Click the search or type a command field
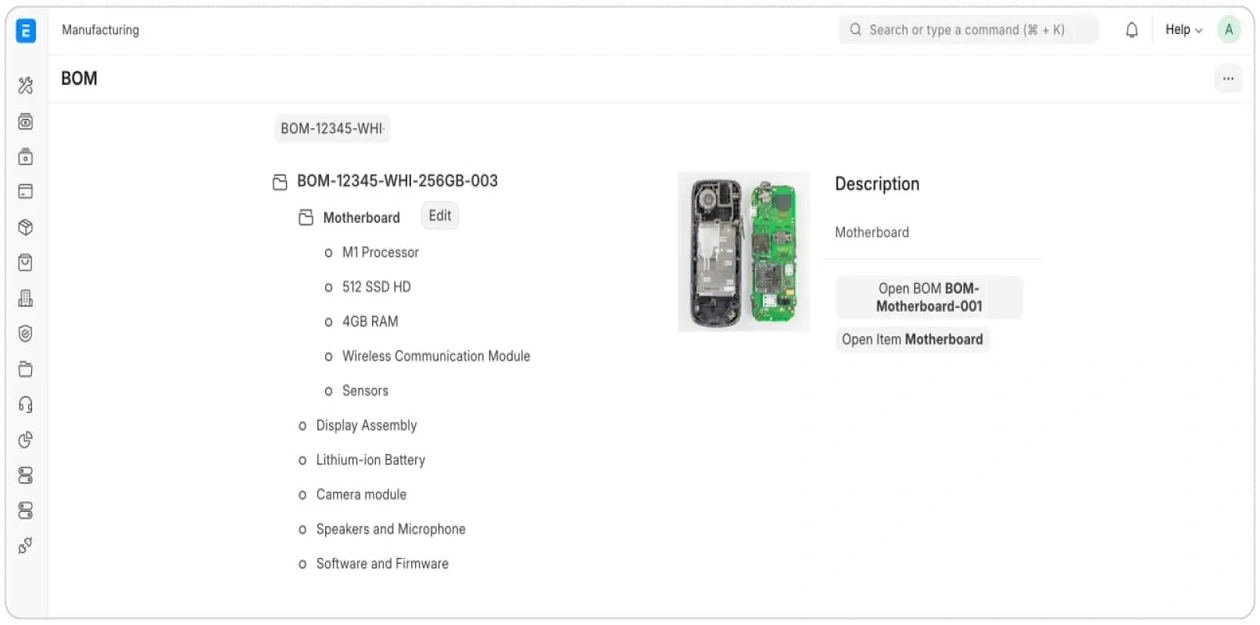Viewport: 1260px width, 625px height. pos(967,30)
